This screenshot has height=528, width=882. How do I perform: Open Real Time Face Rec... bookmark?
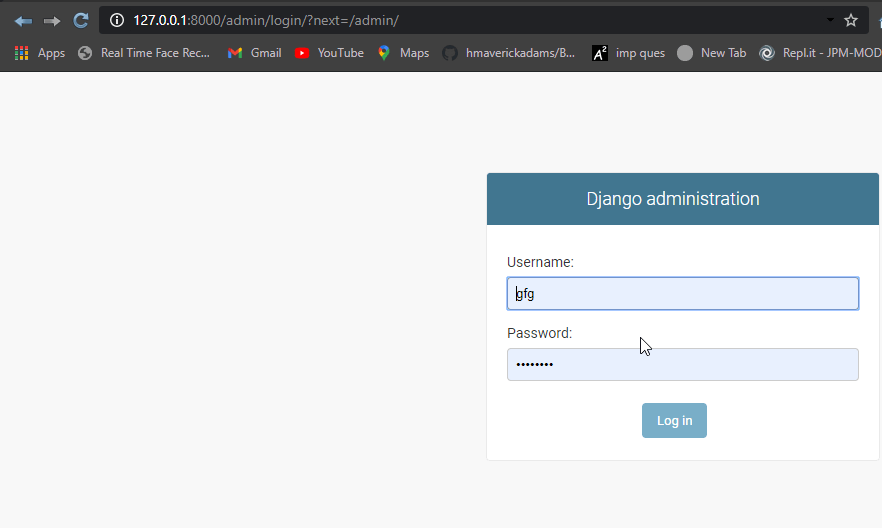pyautogui.click(x=145, y=53)
